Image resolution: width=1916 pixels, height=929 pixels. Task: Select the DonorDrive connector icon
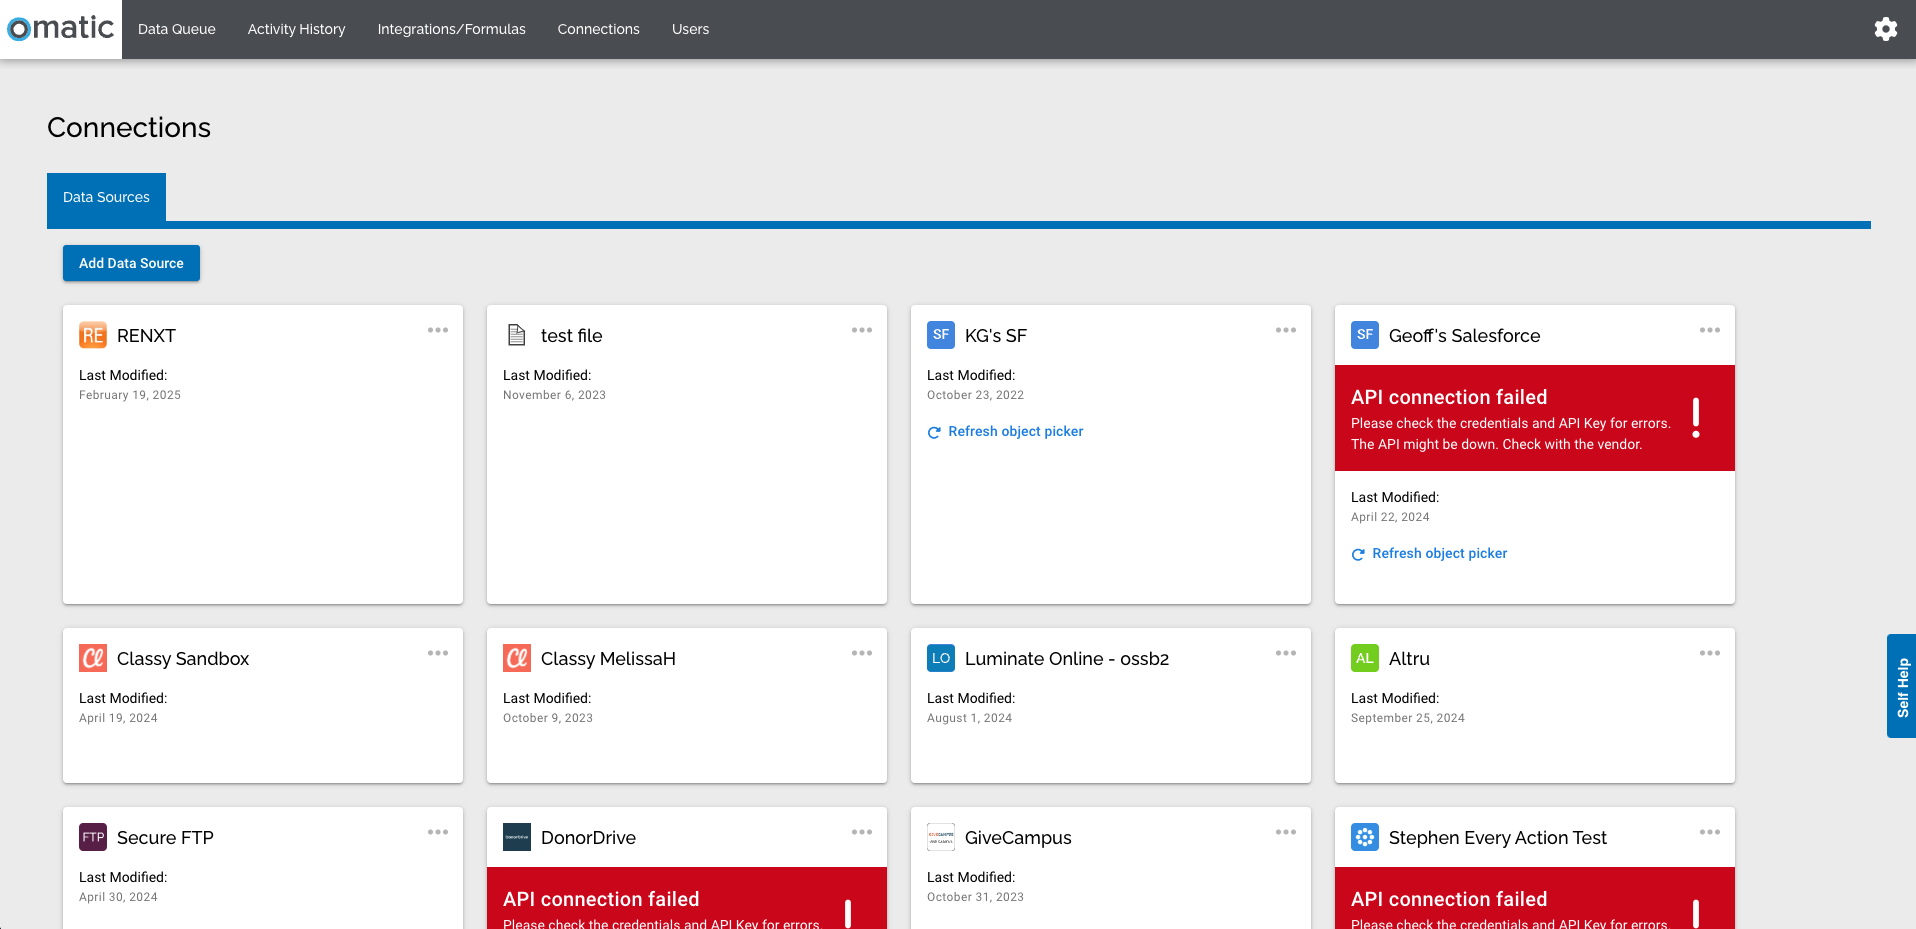(x=516, y=837)
